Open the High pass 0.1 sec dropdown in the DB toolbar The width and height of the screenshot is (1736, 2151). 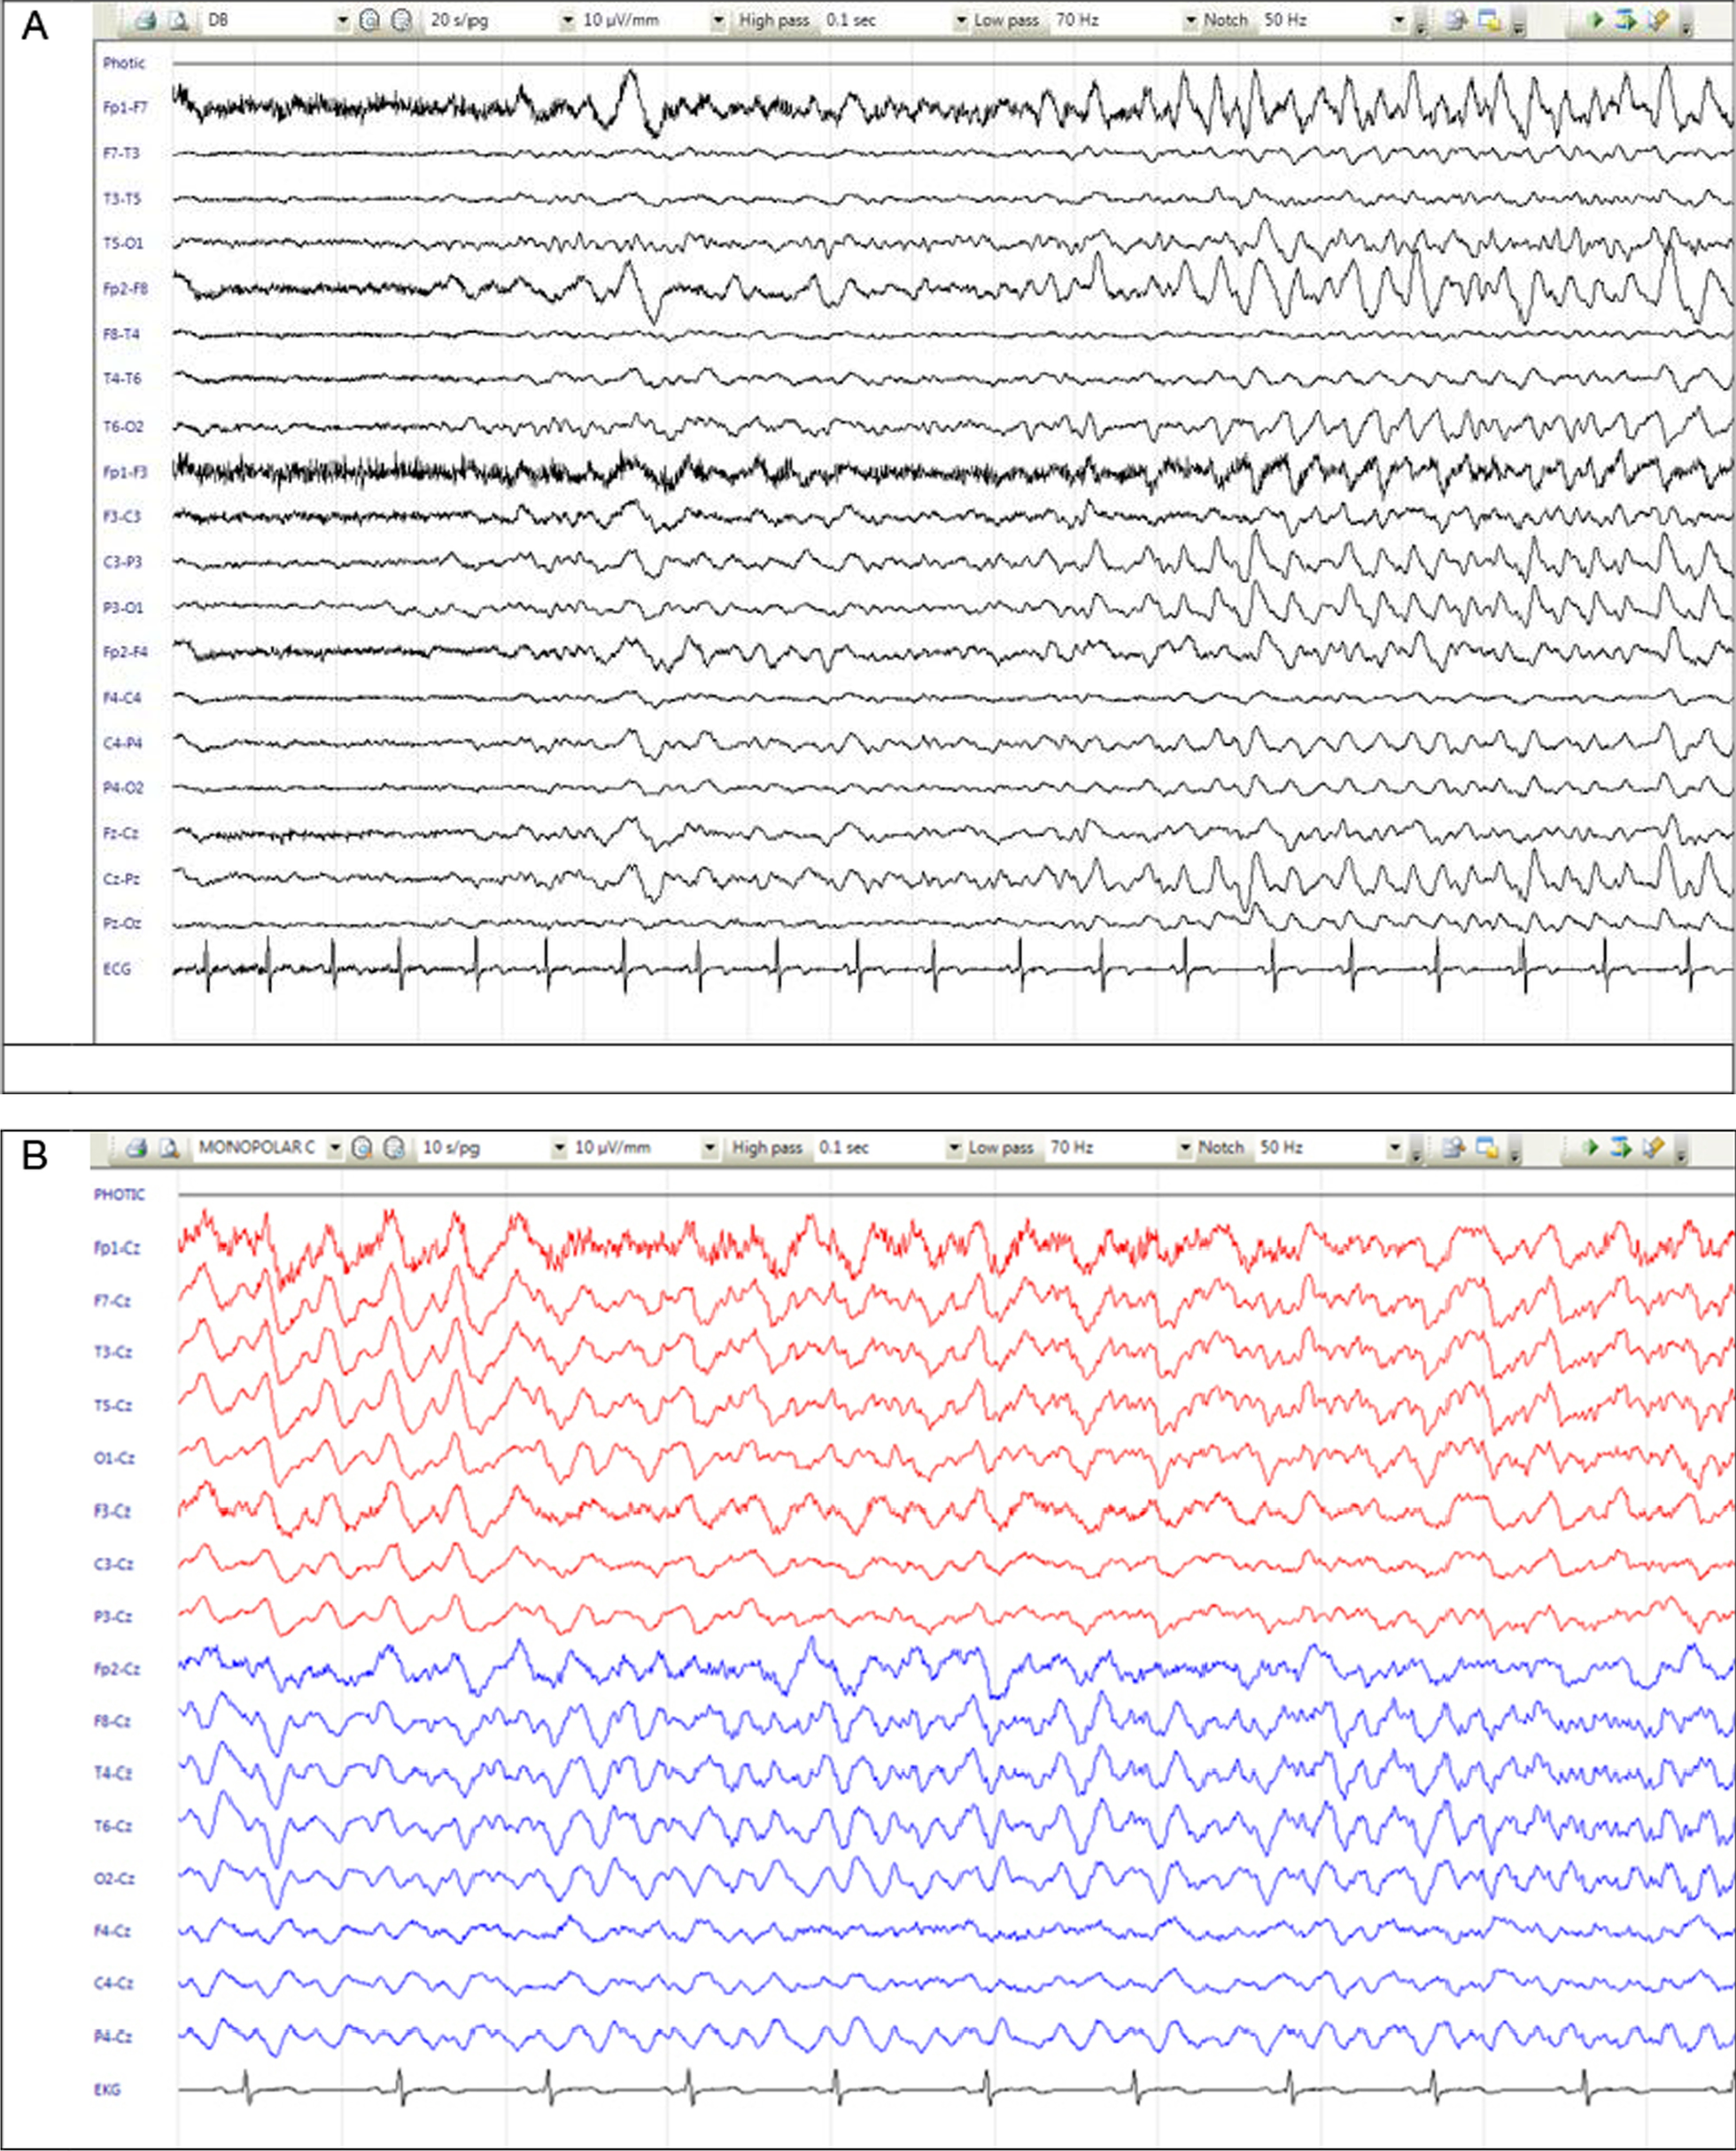coord(961,20)
